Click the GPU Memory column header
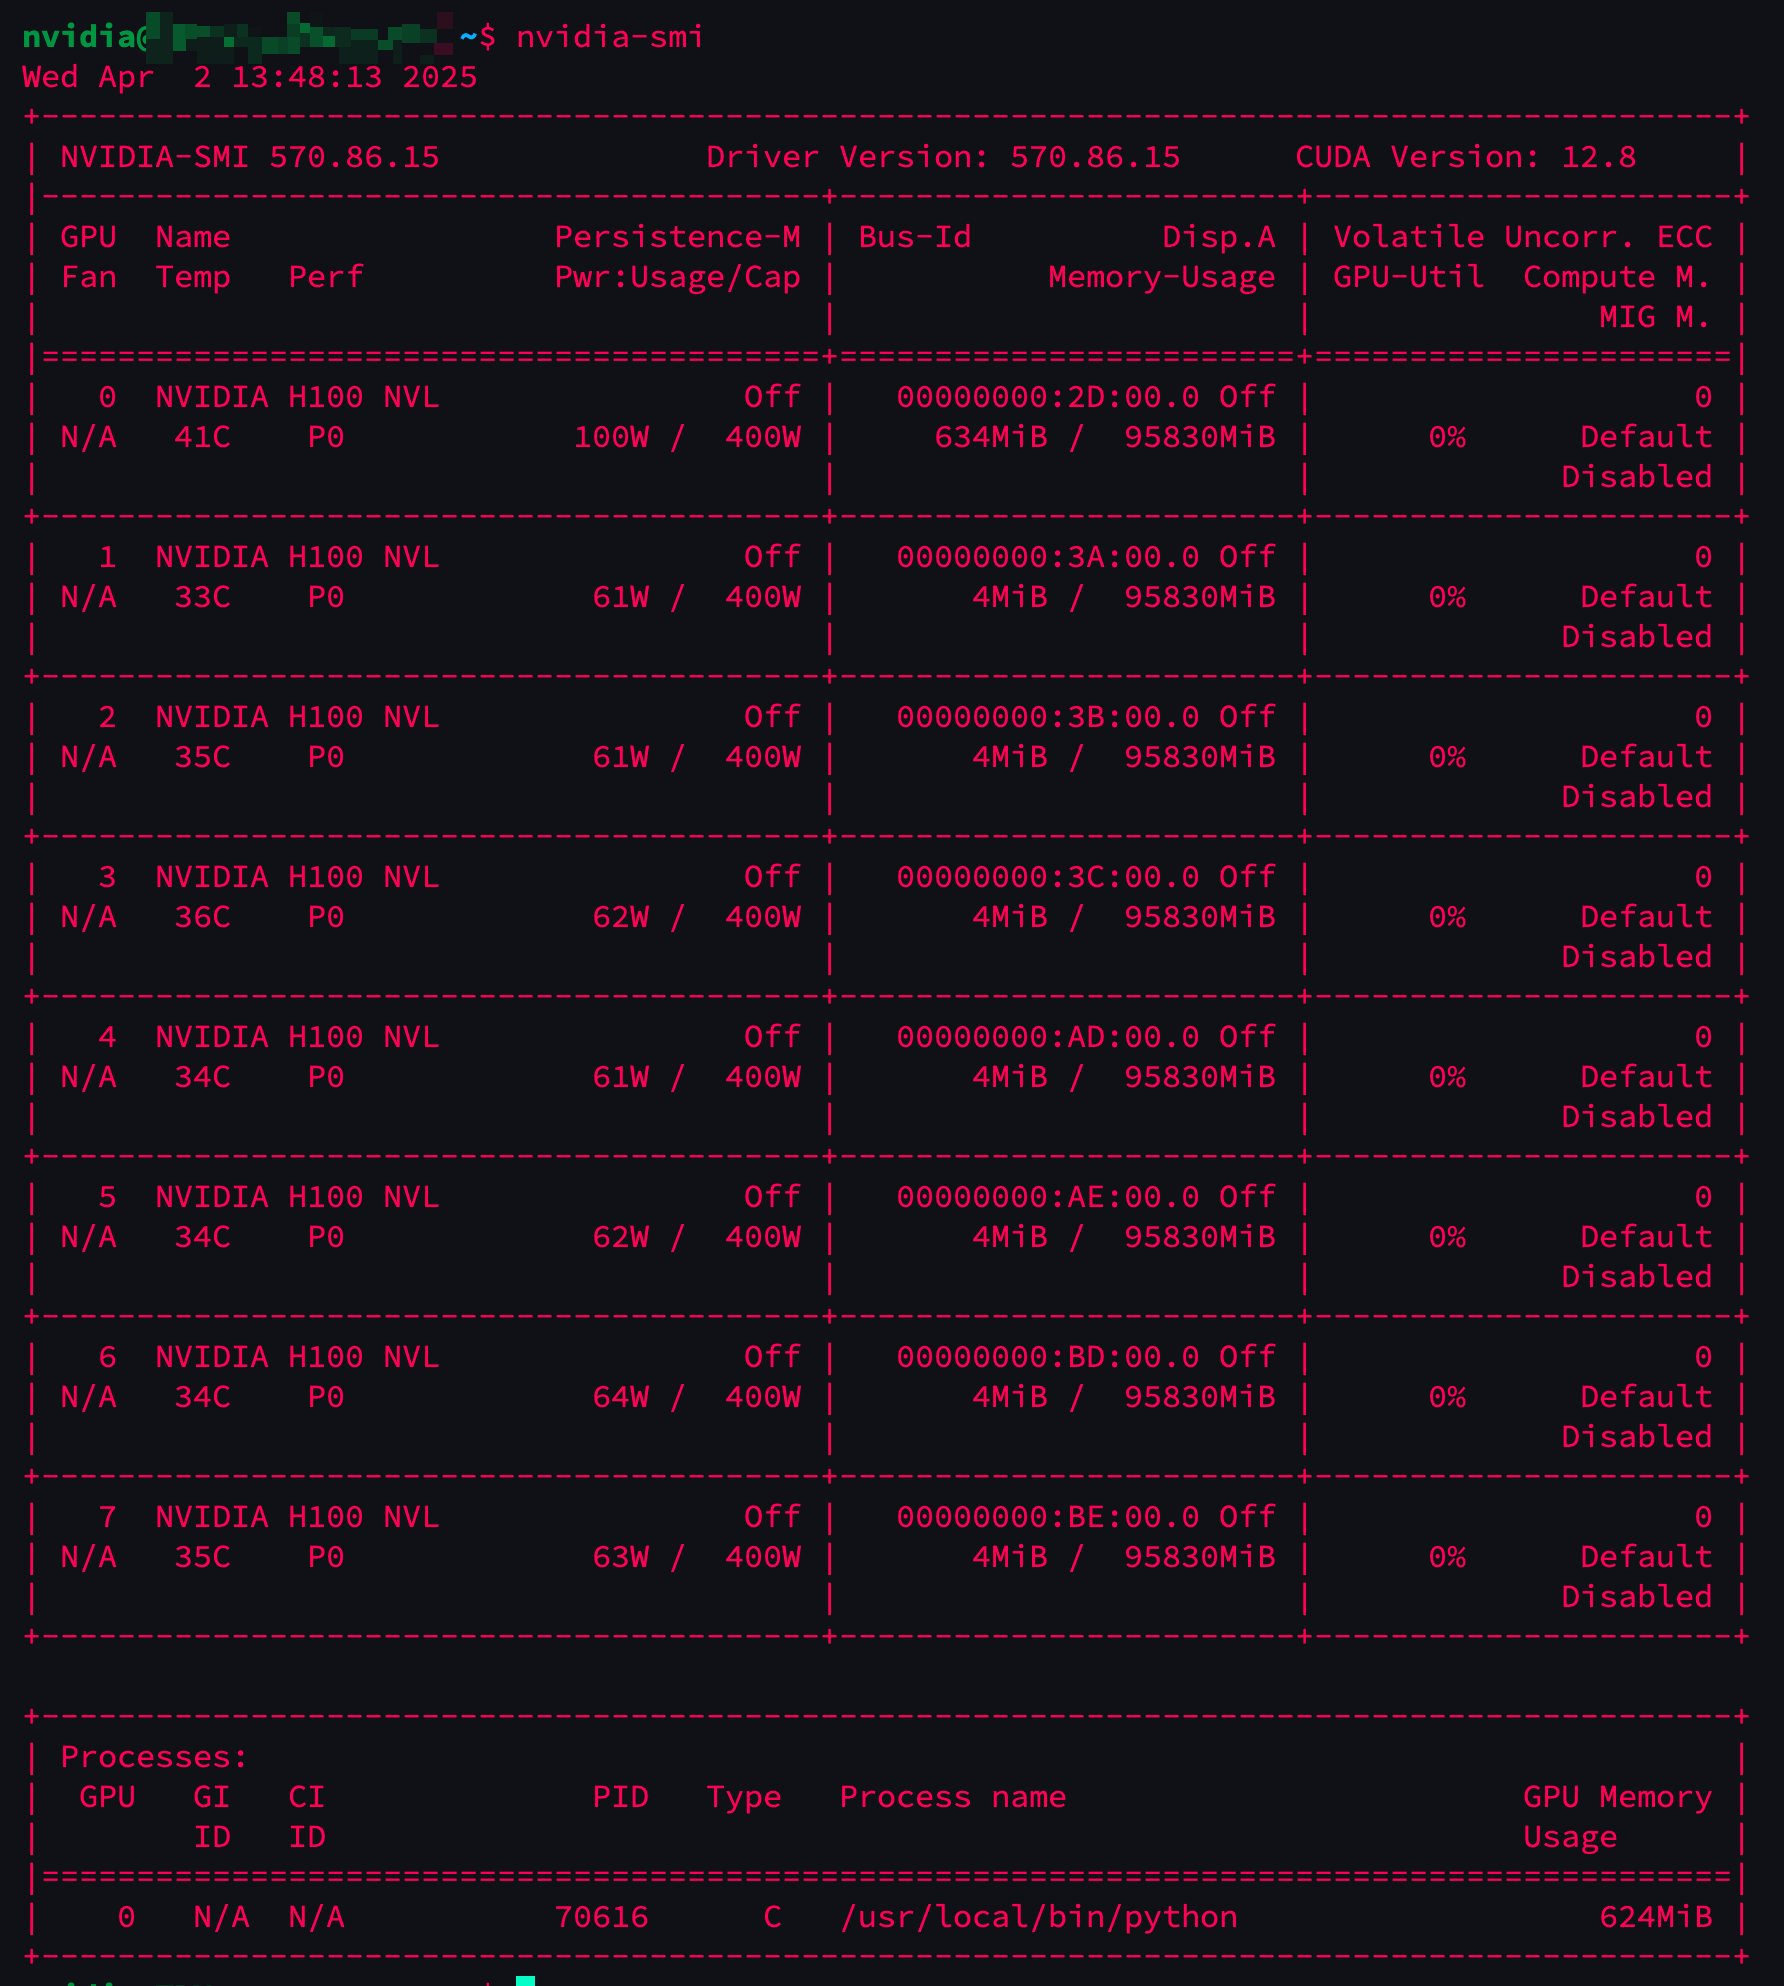 pyautogui.click(x=1618, y=1797)
